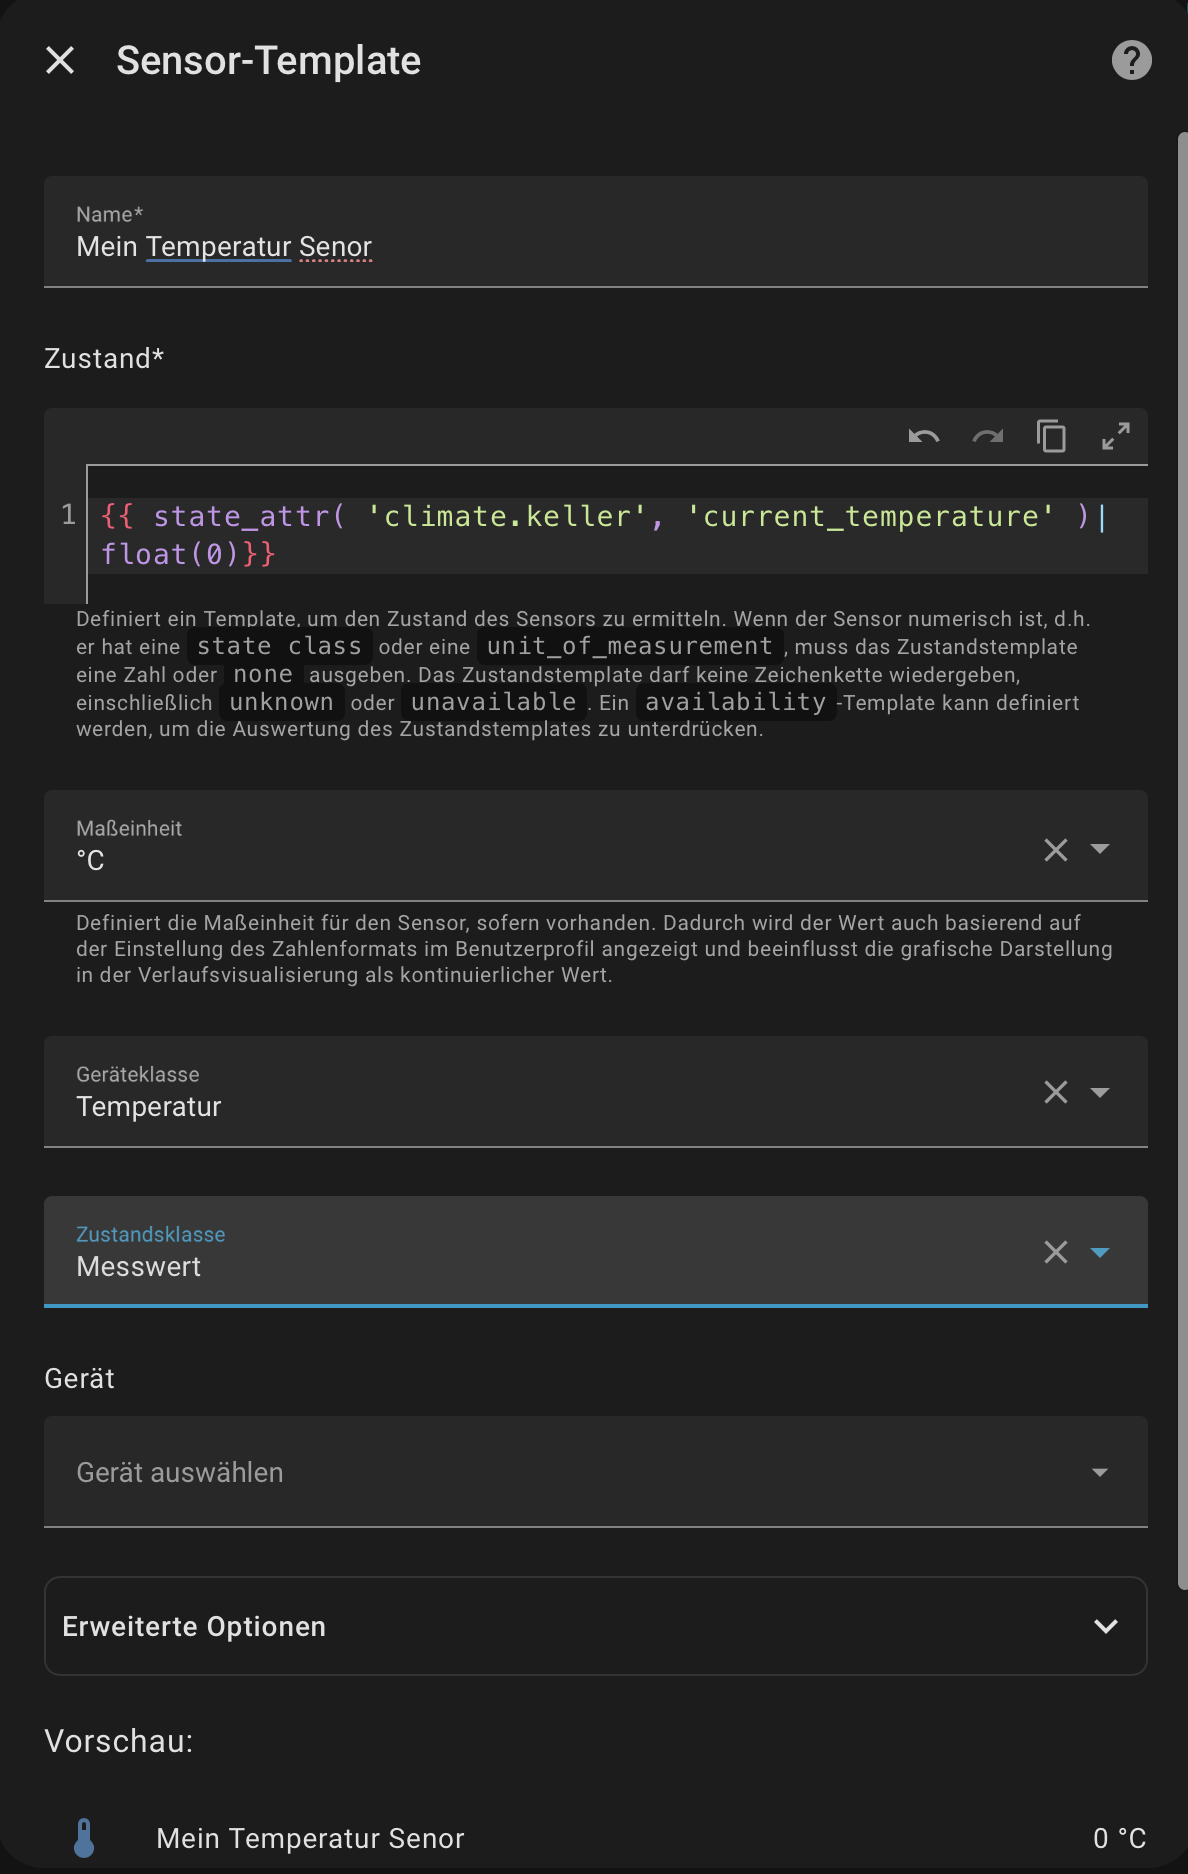Open the Maßeinheit dropdown arrow

tap(1100, 850)
